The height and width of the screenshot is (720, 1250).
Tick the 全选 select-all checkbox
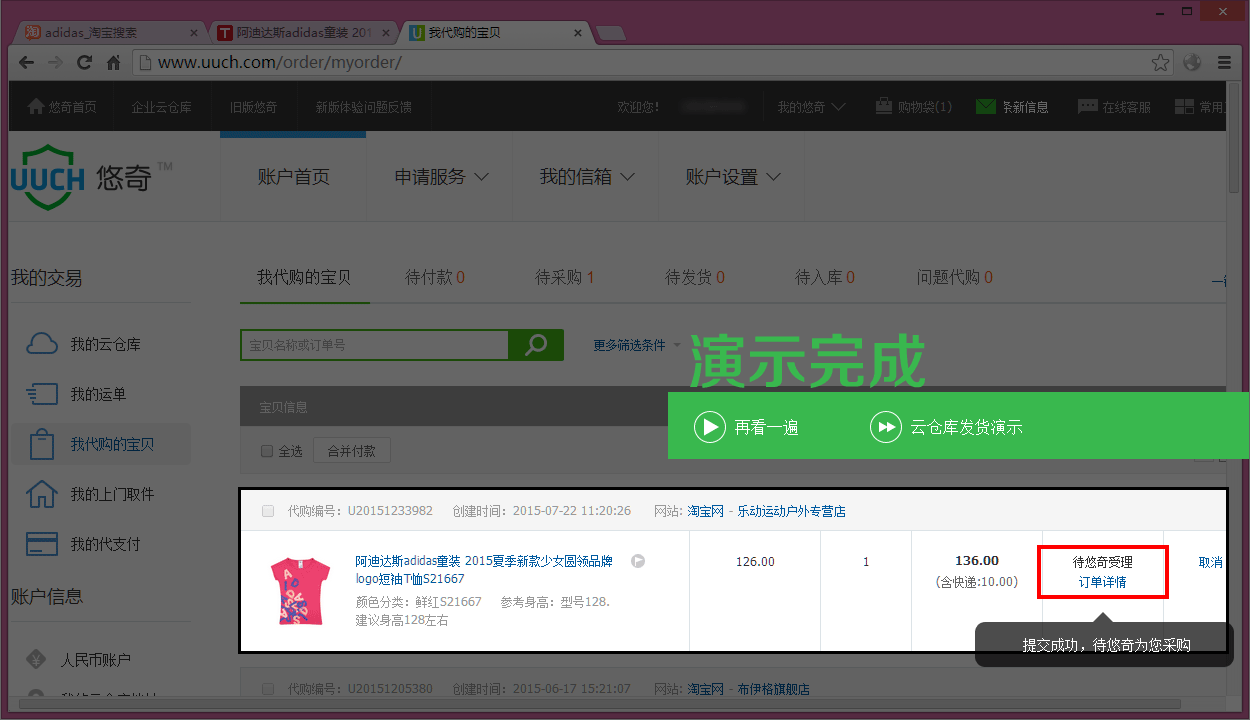pos(267,451)
